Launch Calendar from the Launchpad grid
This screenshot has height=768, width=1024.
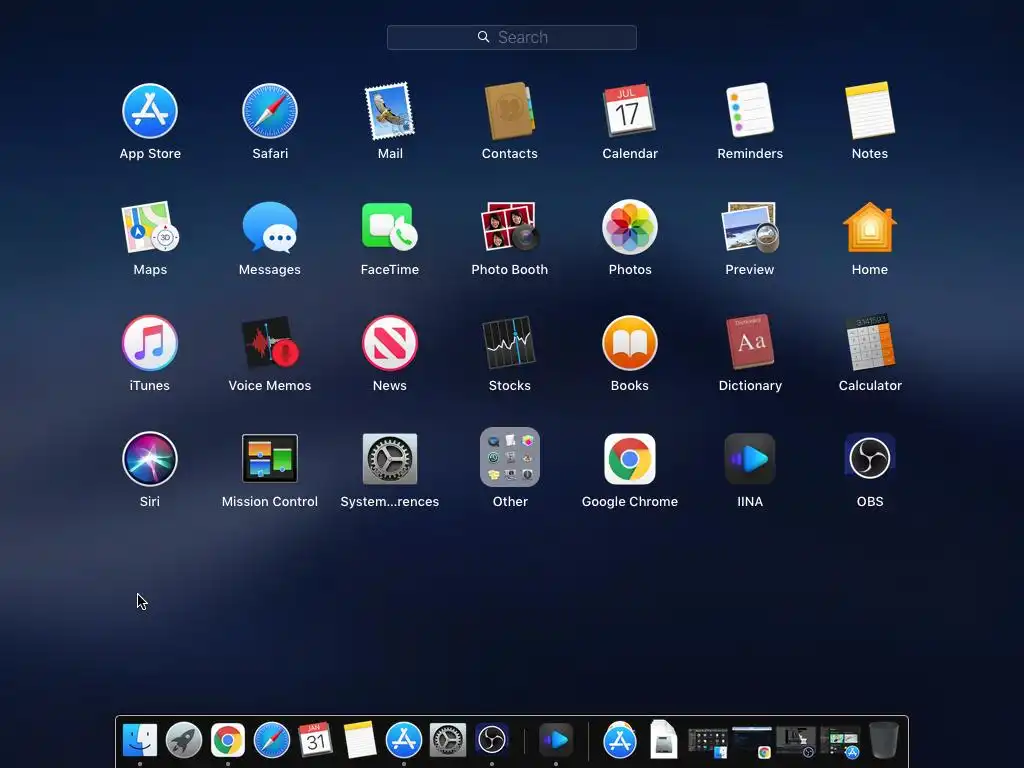(630, 111)
